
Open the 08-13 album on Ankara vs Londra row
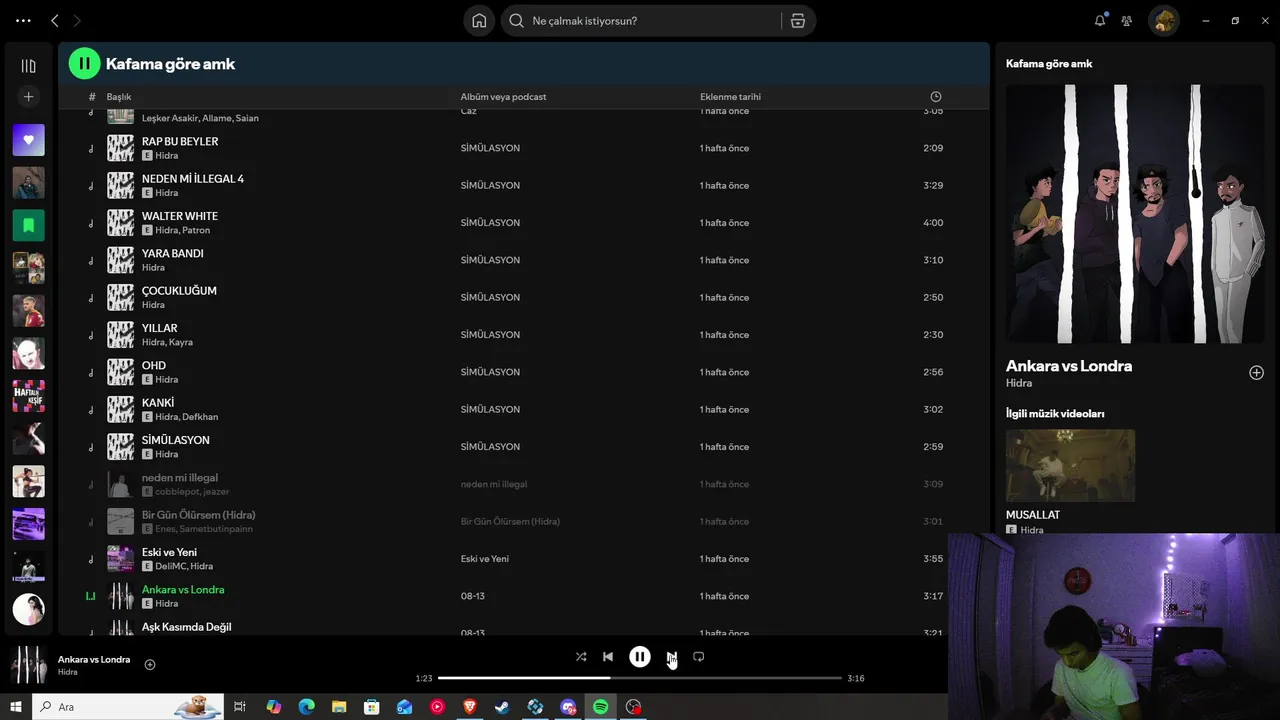pos(473,596)
